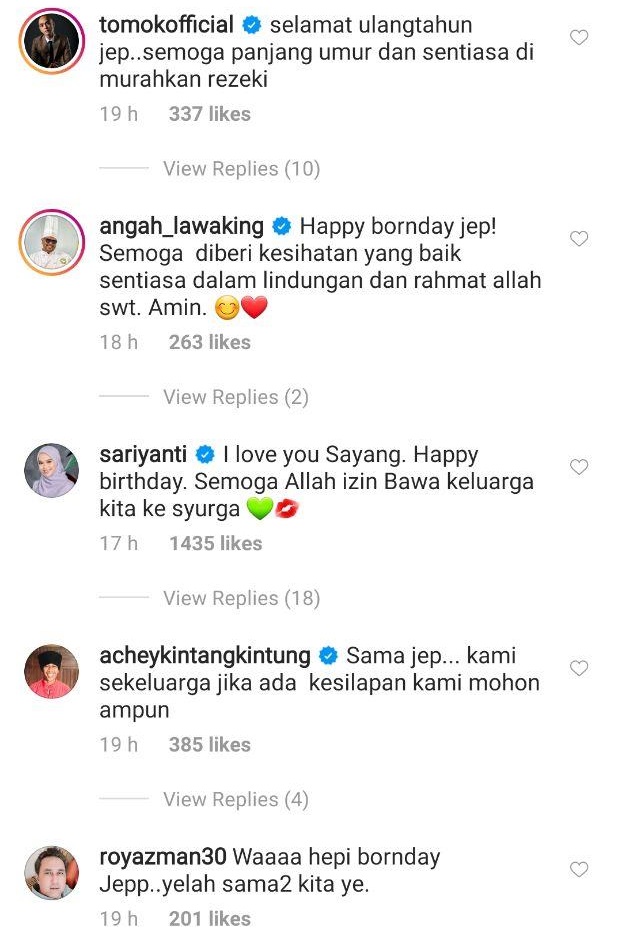Open sariyanti username link
Image resolution: width=622 pixels, height=951 pixels.
click(x=143, y=455)
